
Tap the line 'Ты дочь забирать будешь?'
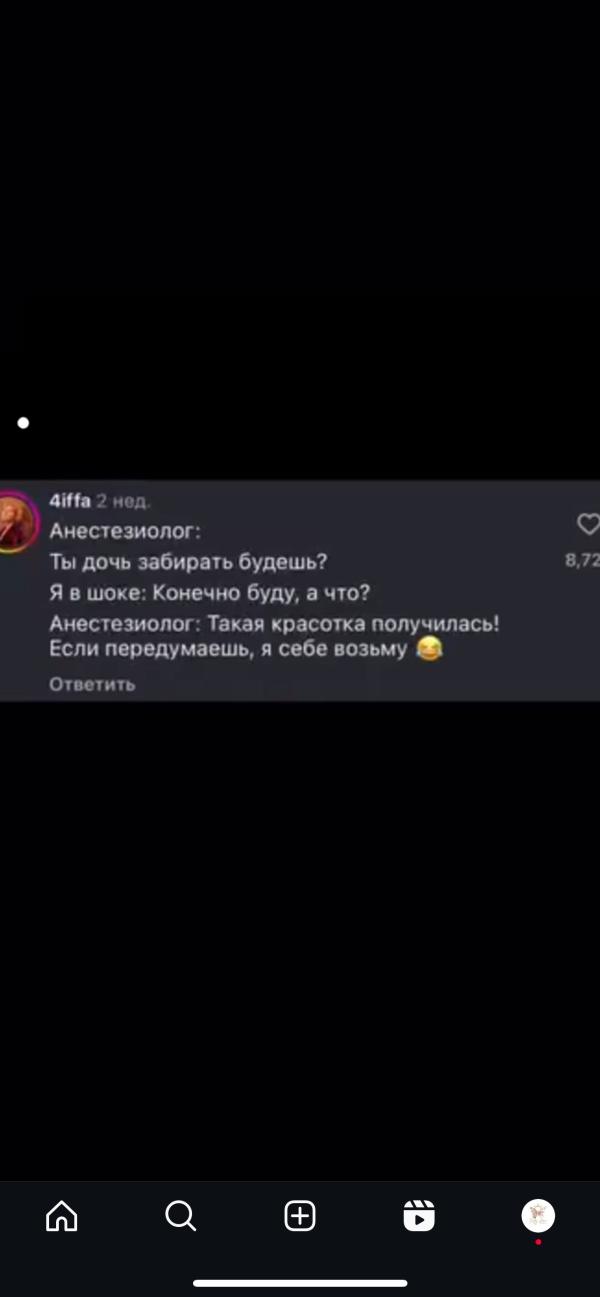189,562
